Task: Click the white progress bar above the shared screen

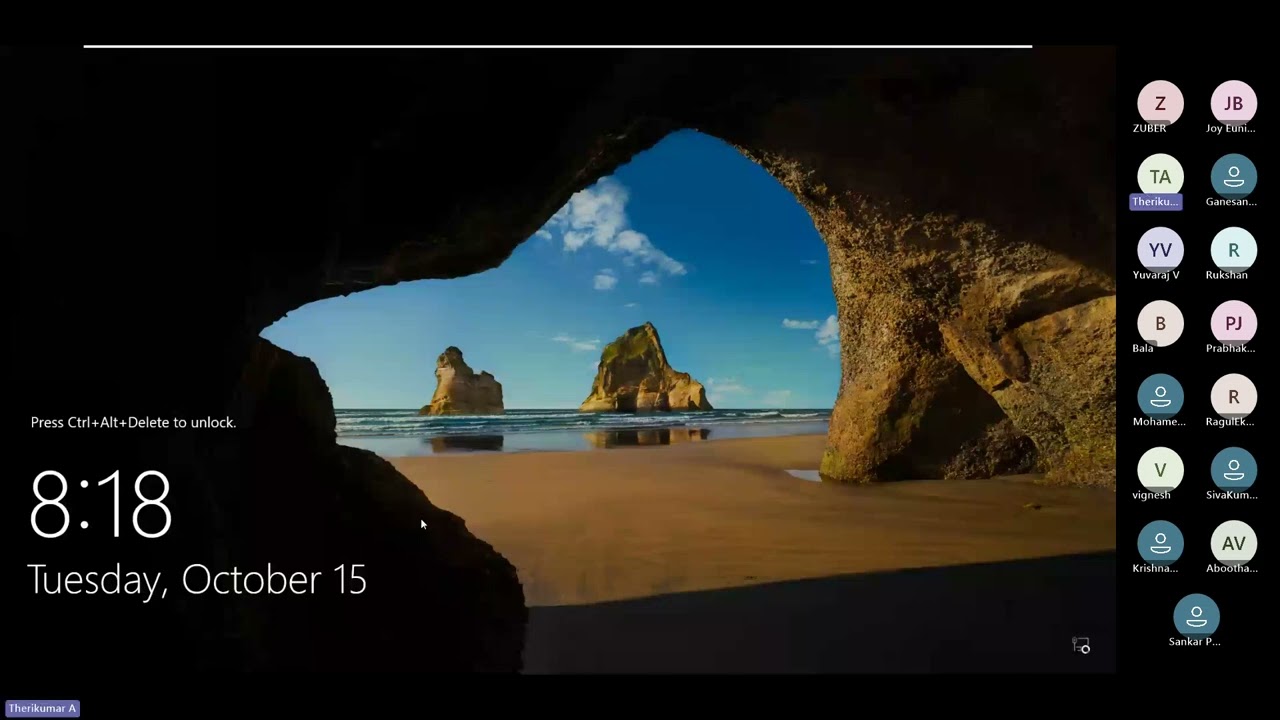Action: coord(557,46)
